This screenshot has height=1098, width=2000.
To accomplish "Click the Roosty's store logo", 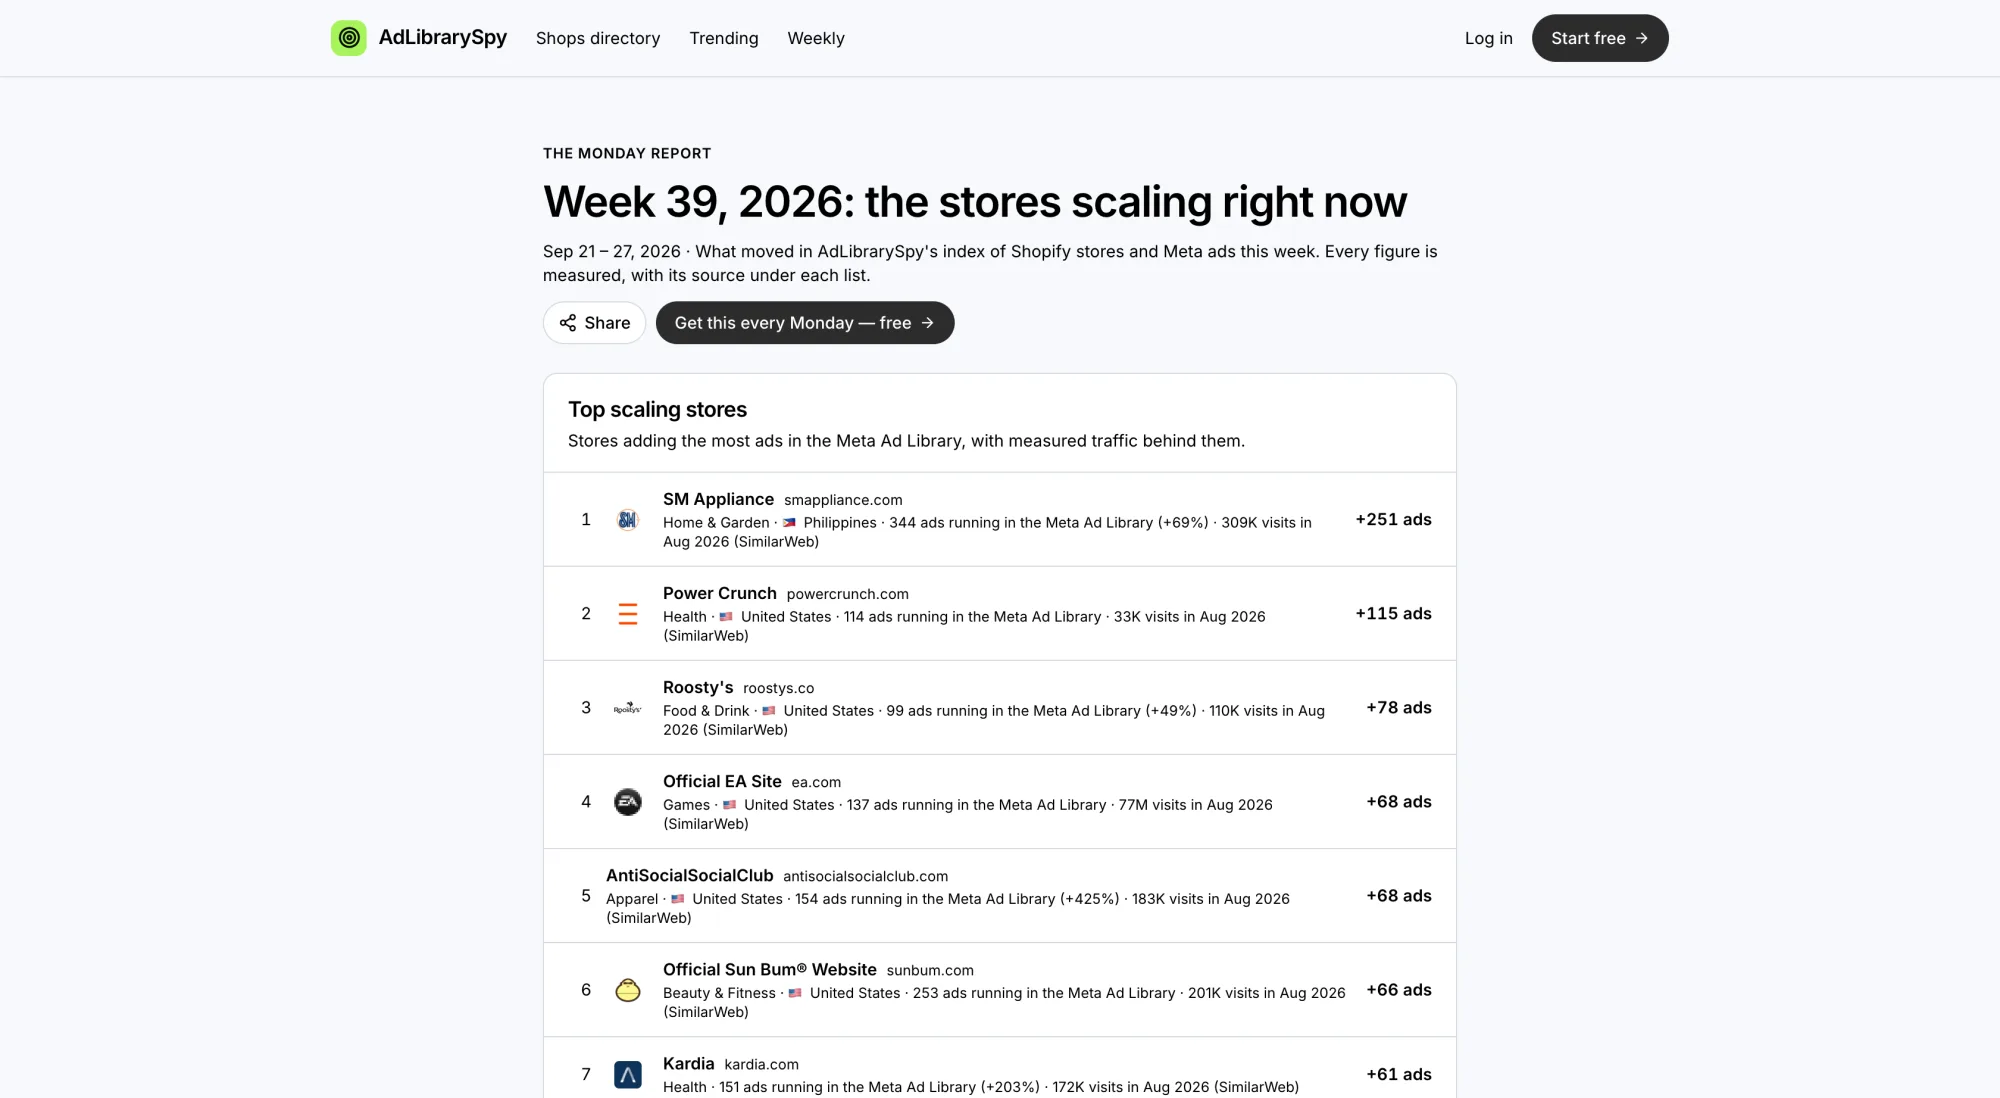I will [x=627, y=708].
